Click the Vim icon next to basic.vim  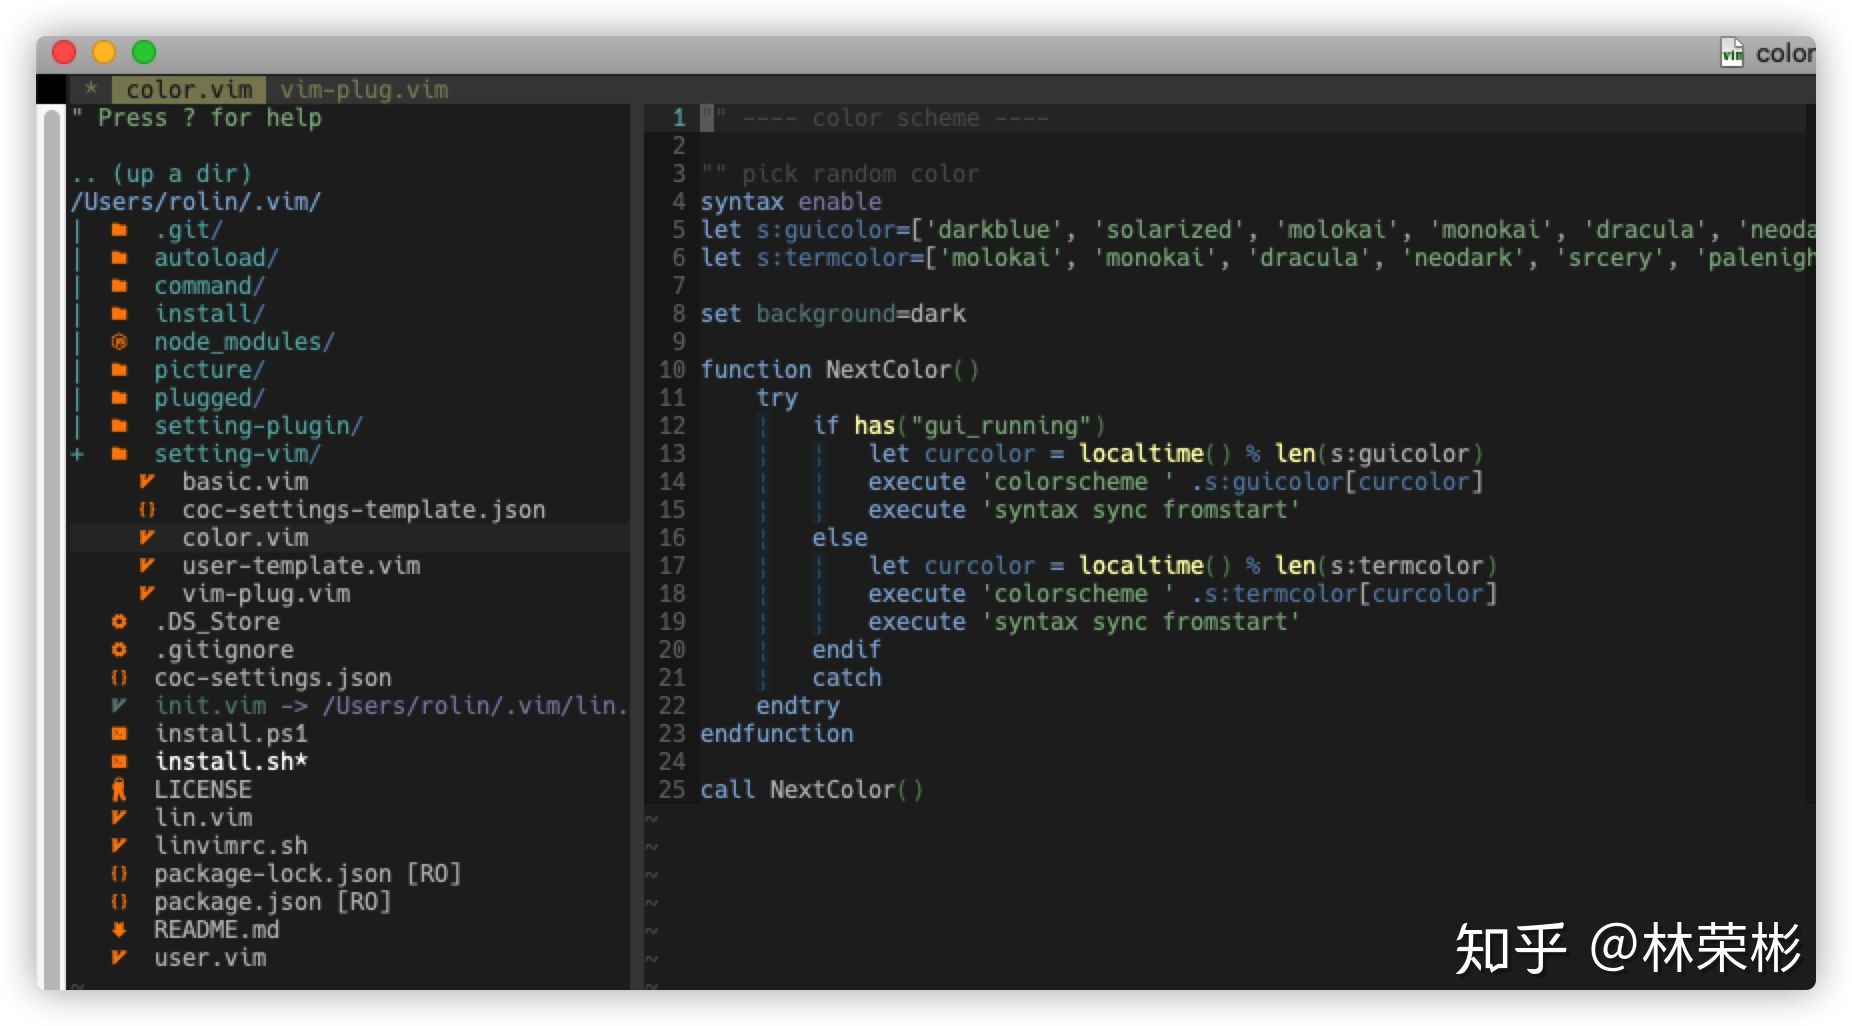pos(147,482)
